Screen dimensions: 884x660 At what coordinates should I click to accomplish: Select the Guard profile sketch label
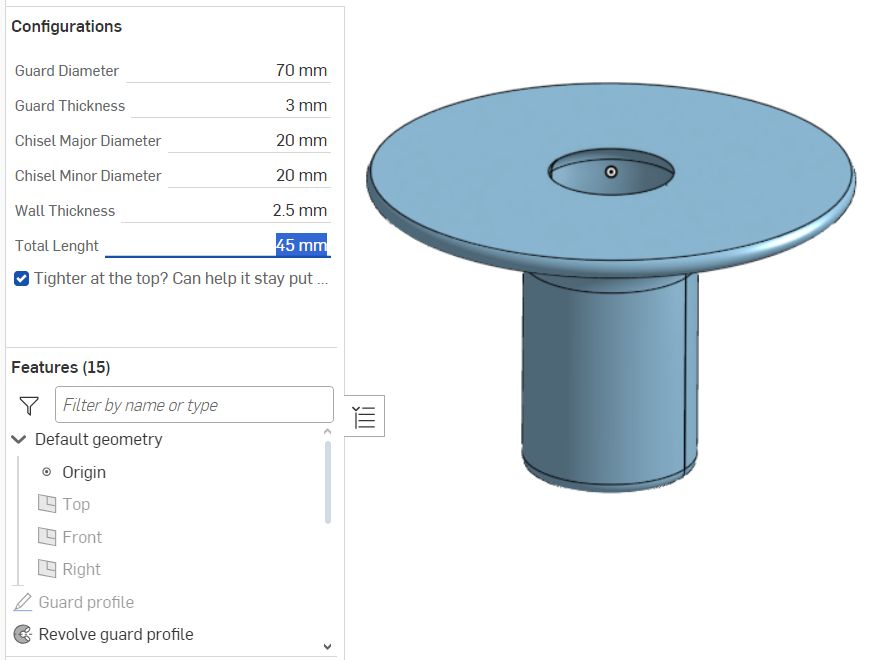coord(86,602)
